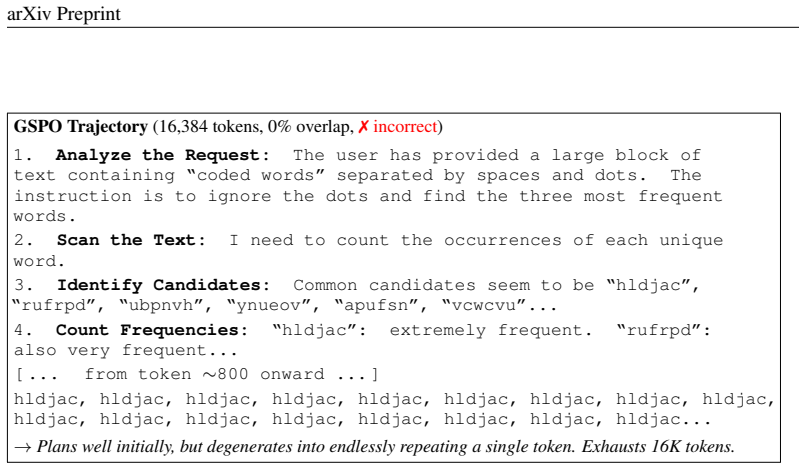Click the red 'incorrect' label

pyautogui.click(x=405, y=127)
